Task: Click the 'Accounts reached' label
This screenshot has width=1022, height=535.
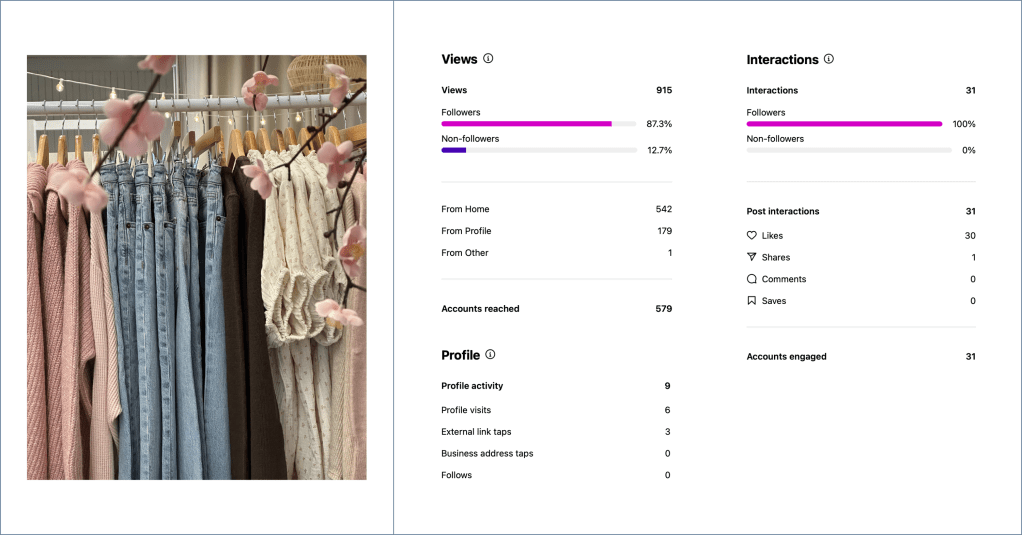Action: 480,309
